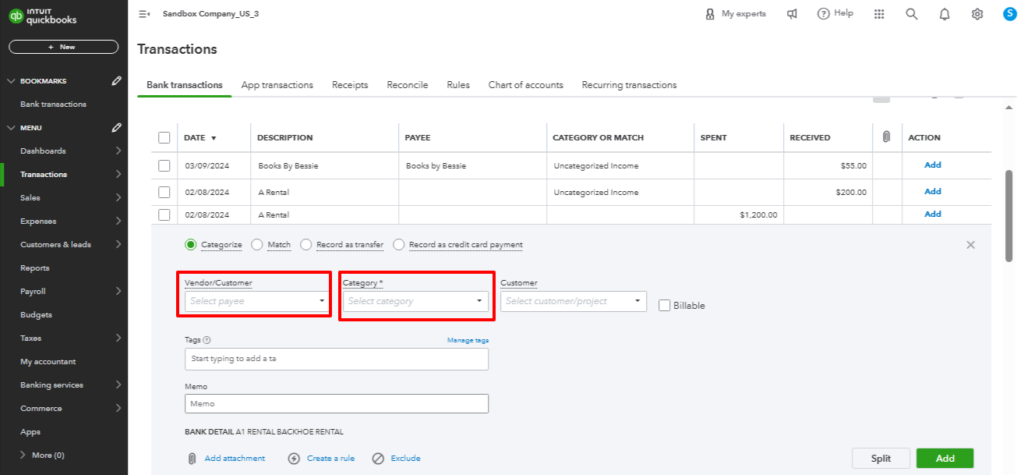1024x475 pixels.
Task: Switch to Rules tab
Action: (458, 85)
